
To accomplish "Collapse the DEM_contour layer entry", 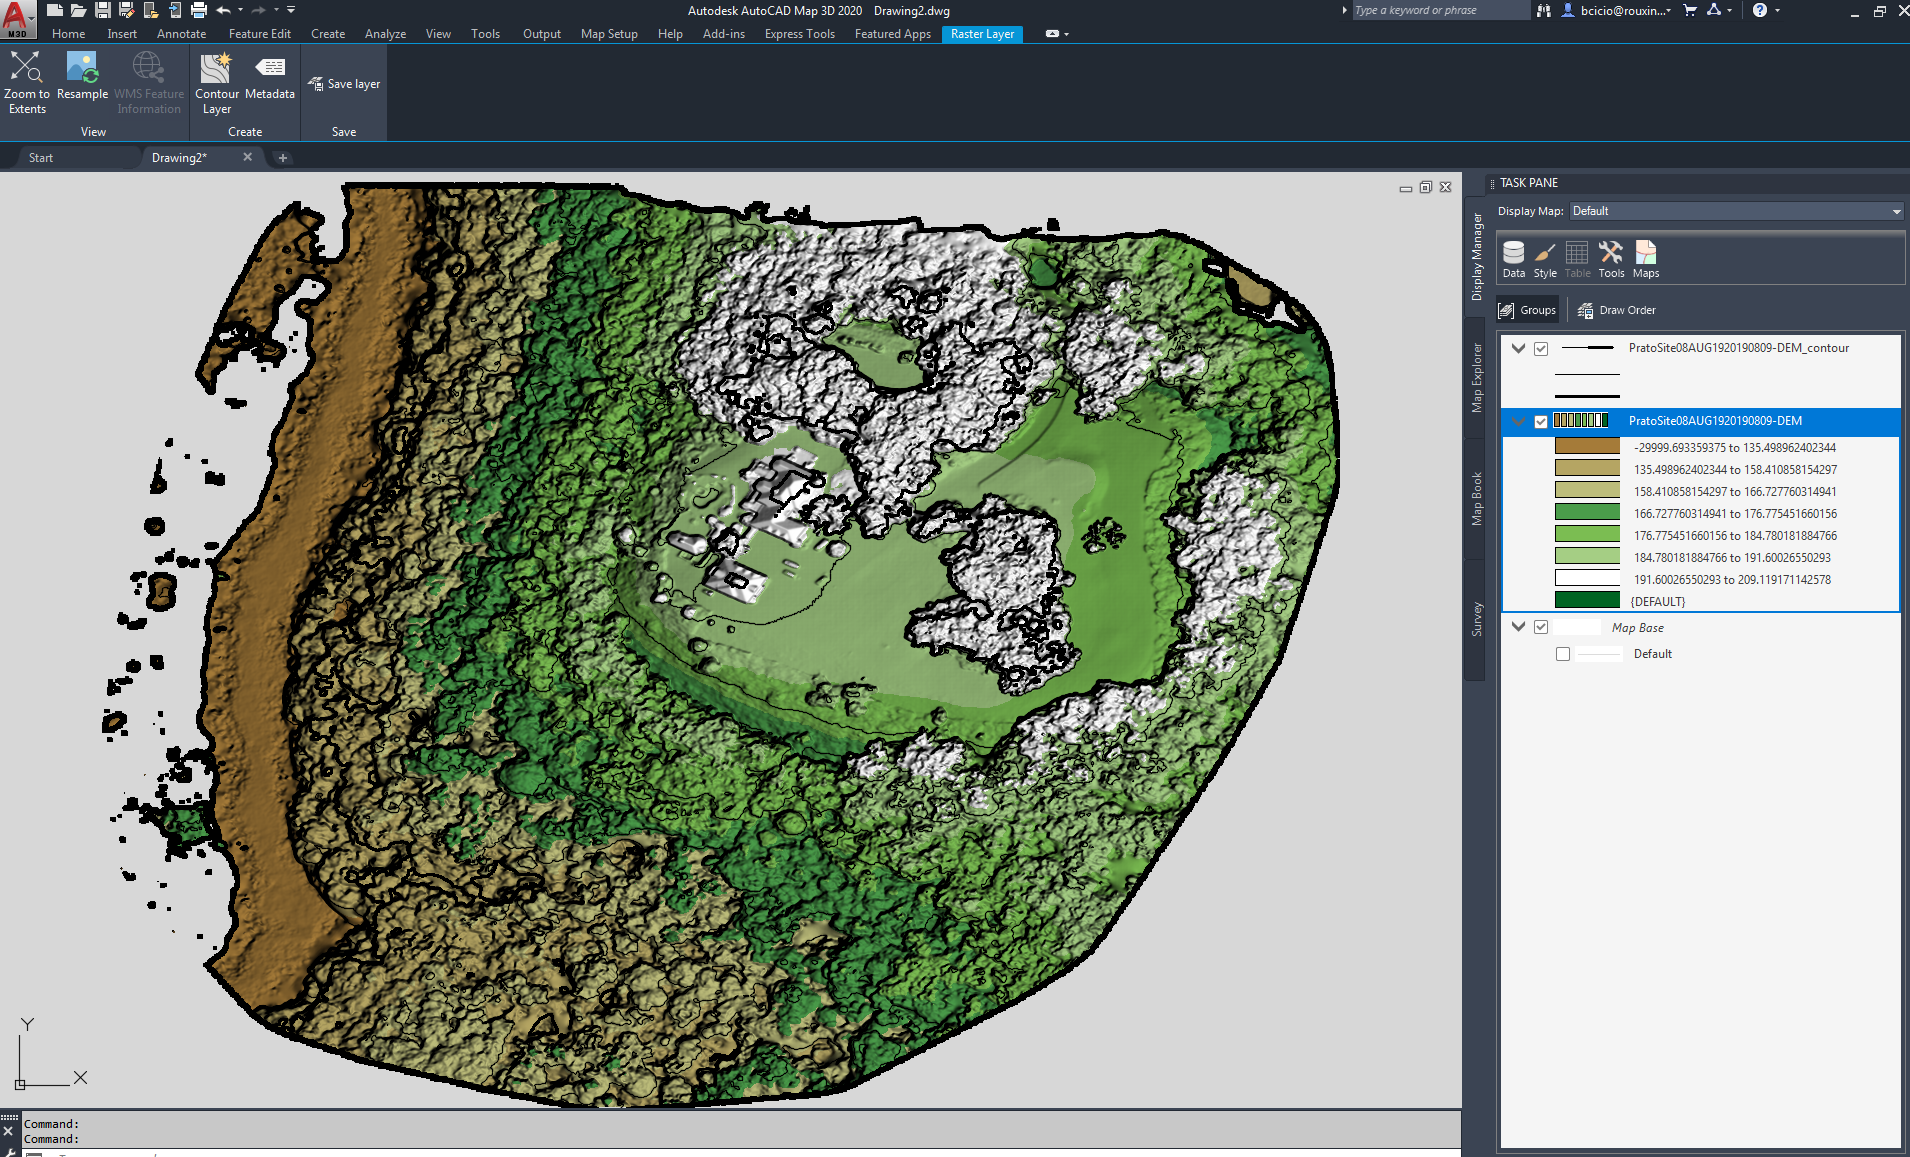I will (x=1518, y=348).
